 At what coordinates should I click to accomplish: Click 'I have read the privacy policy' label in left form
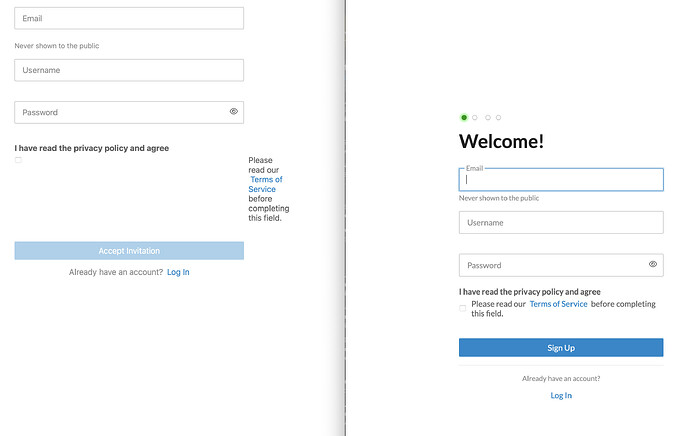(92, 148)
